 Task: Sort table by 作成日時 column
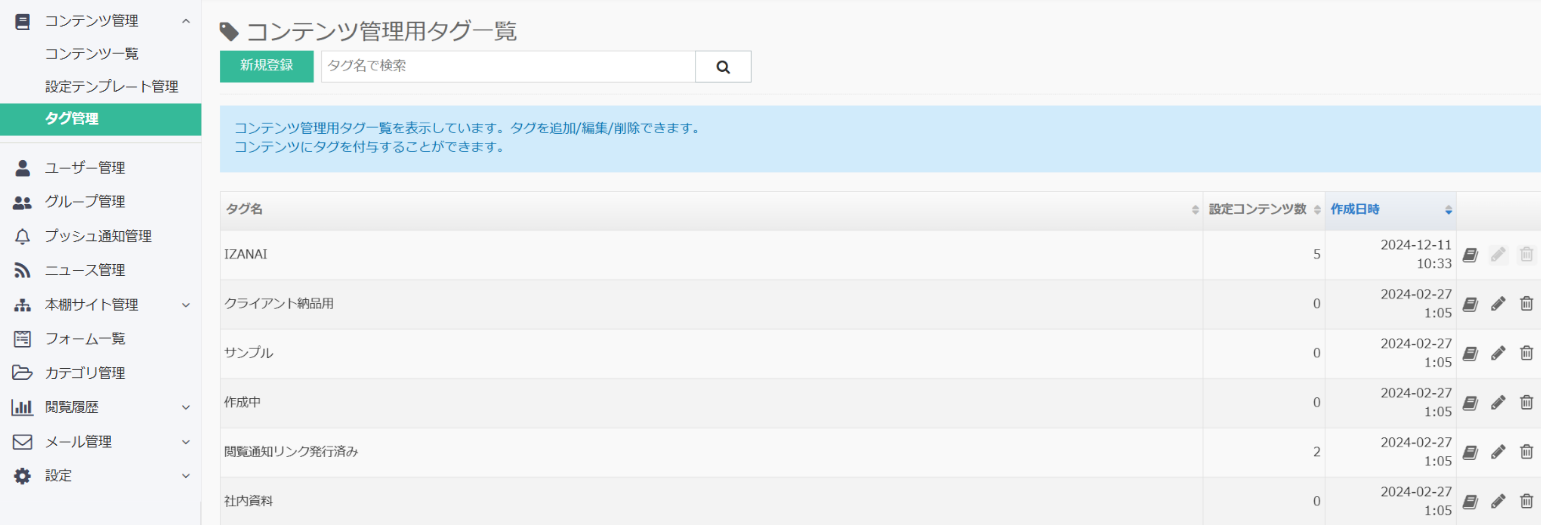coord(1390,210)
